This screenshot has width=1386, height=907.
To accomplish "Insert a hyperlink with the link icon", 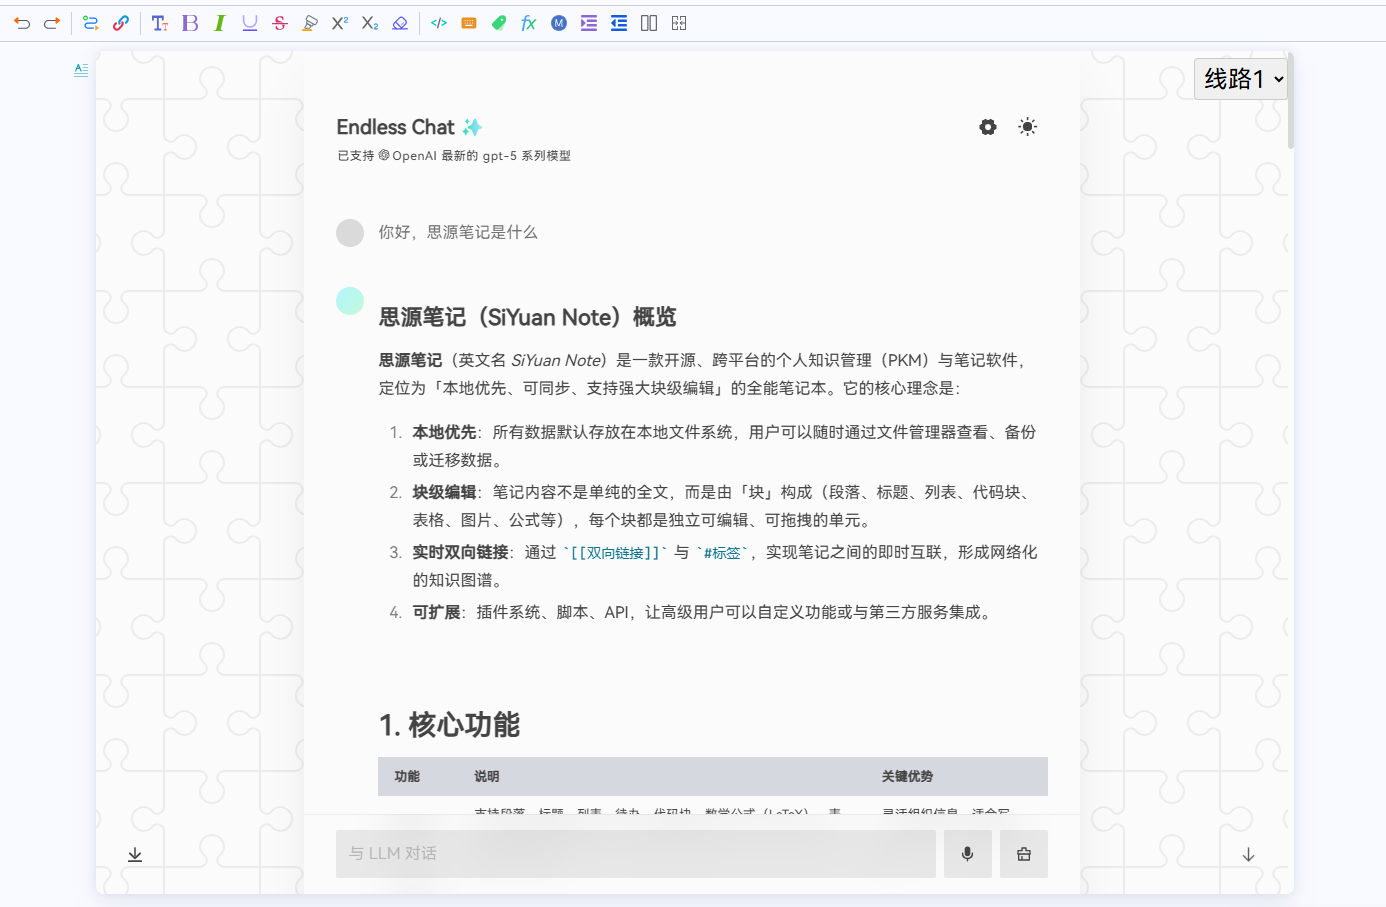I will [121, 23].
